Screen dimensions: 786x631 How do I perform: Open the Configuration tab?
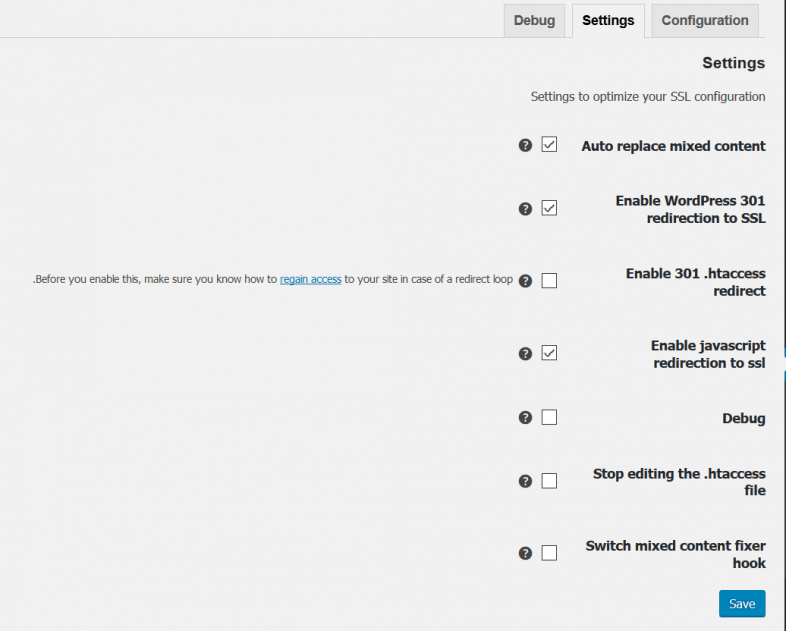(705, 21)
